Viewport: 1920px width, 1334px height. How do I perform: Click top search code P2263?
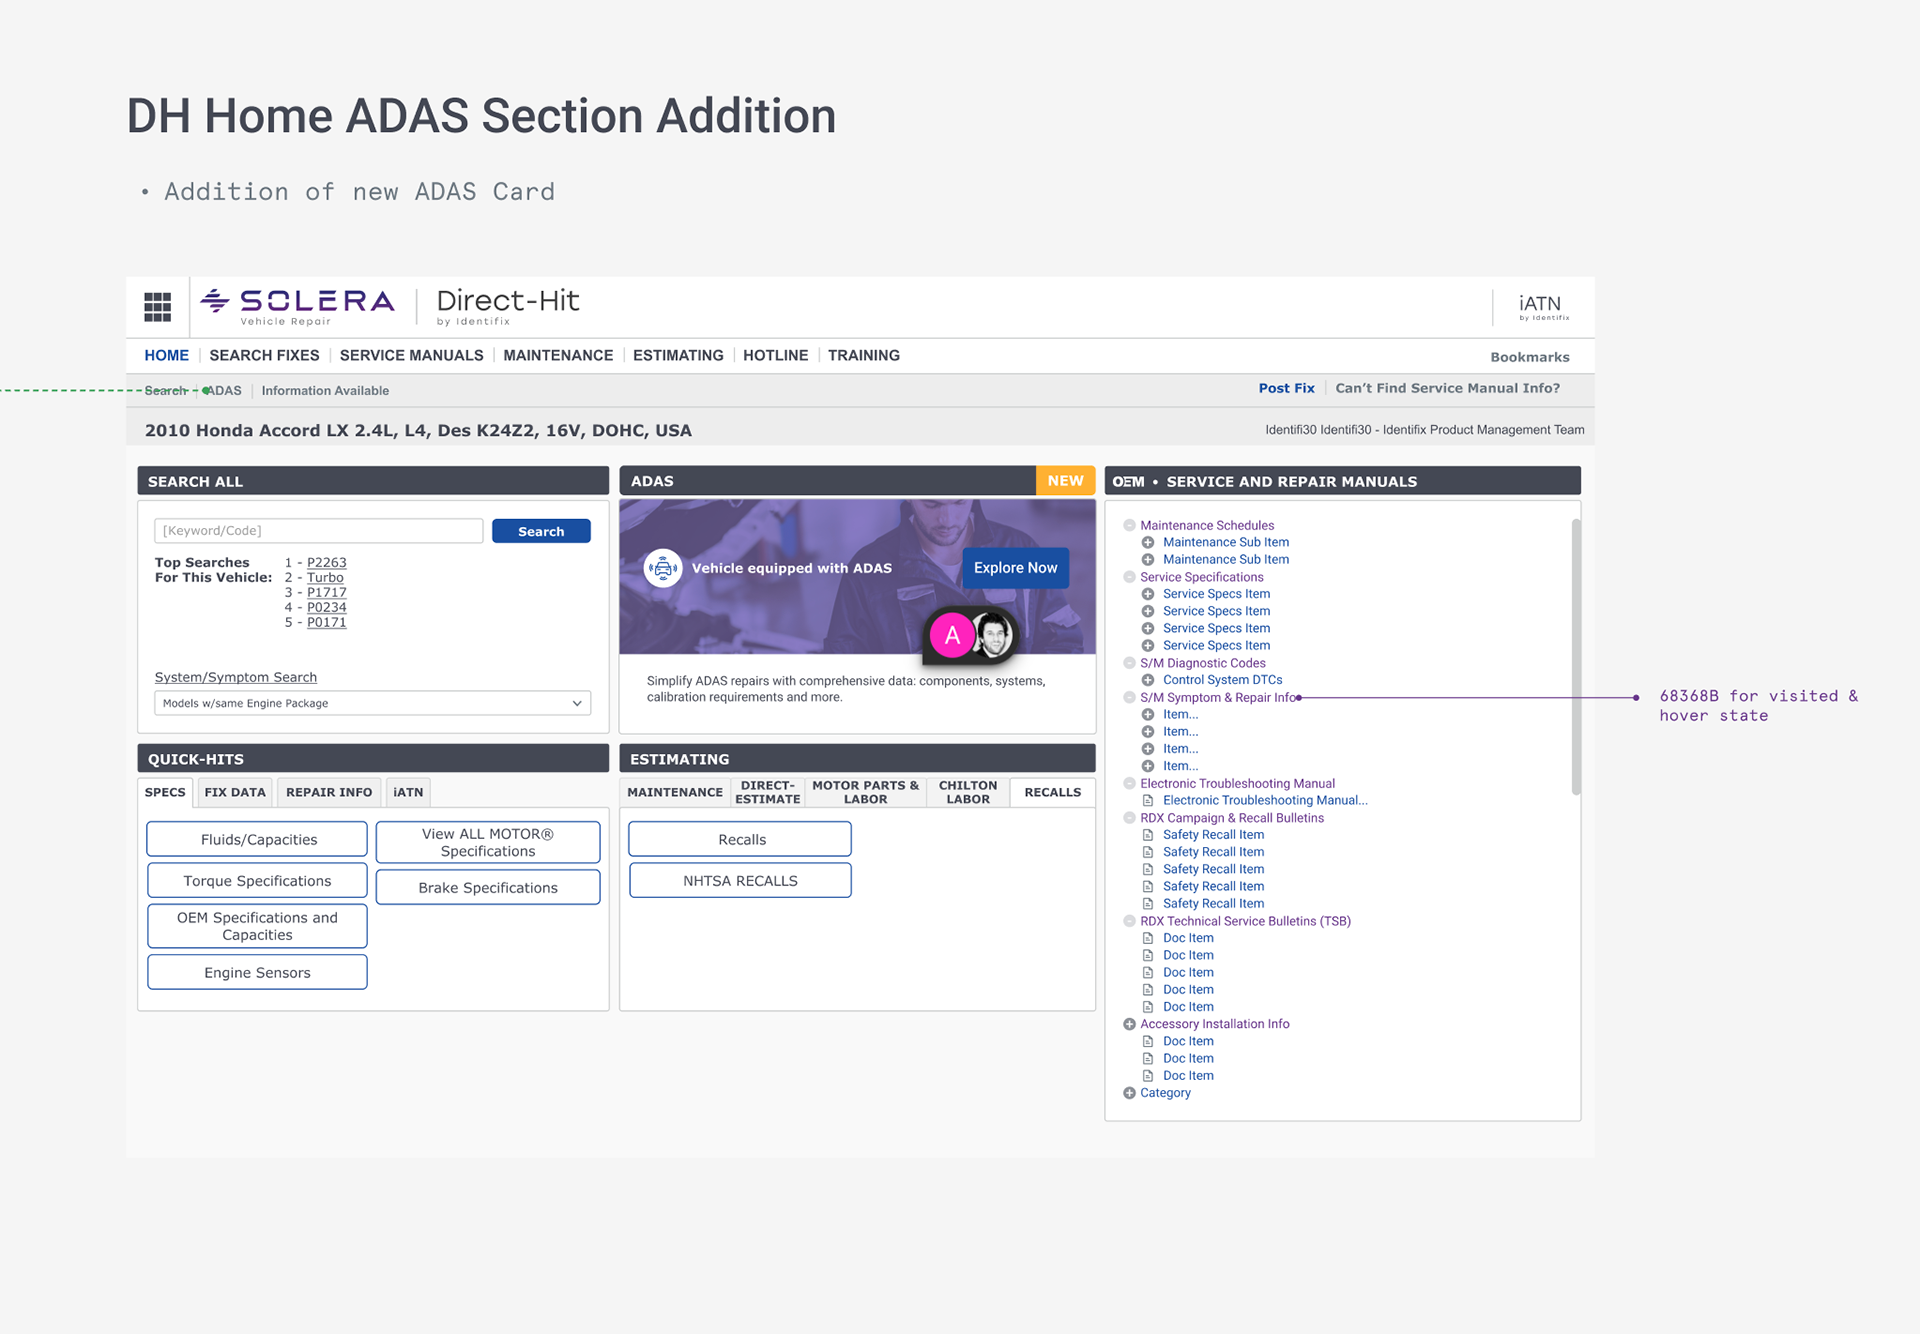click(326, 563)
